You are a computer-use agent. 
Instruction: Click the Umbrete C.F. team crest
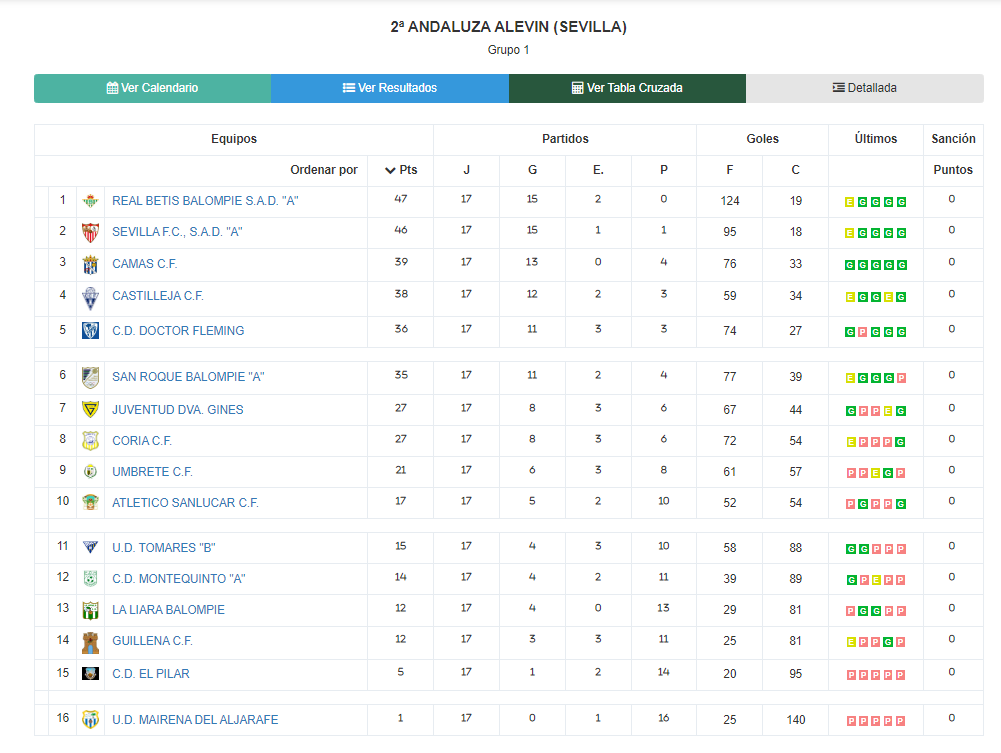pos(91,472)
